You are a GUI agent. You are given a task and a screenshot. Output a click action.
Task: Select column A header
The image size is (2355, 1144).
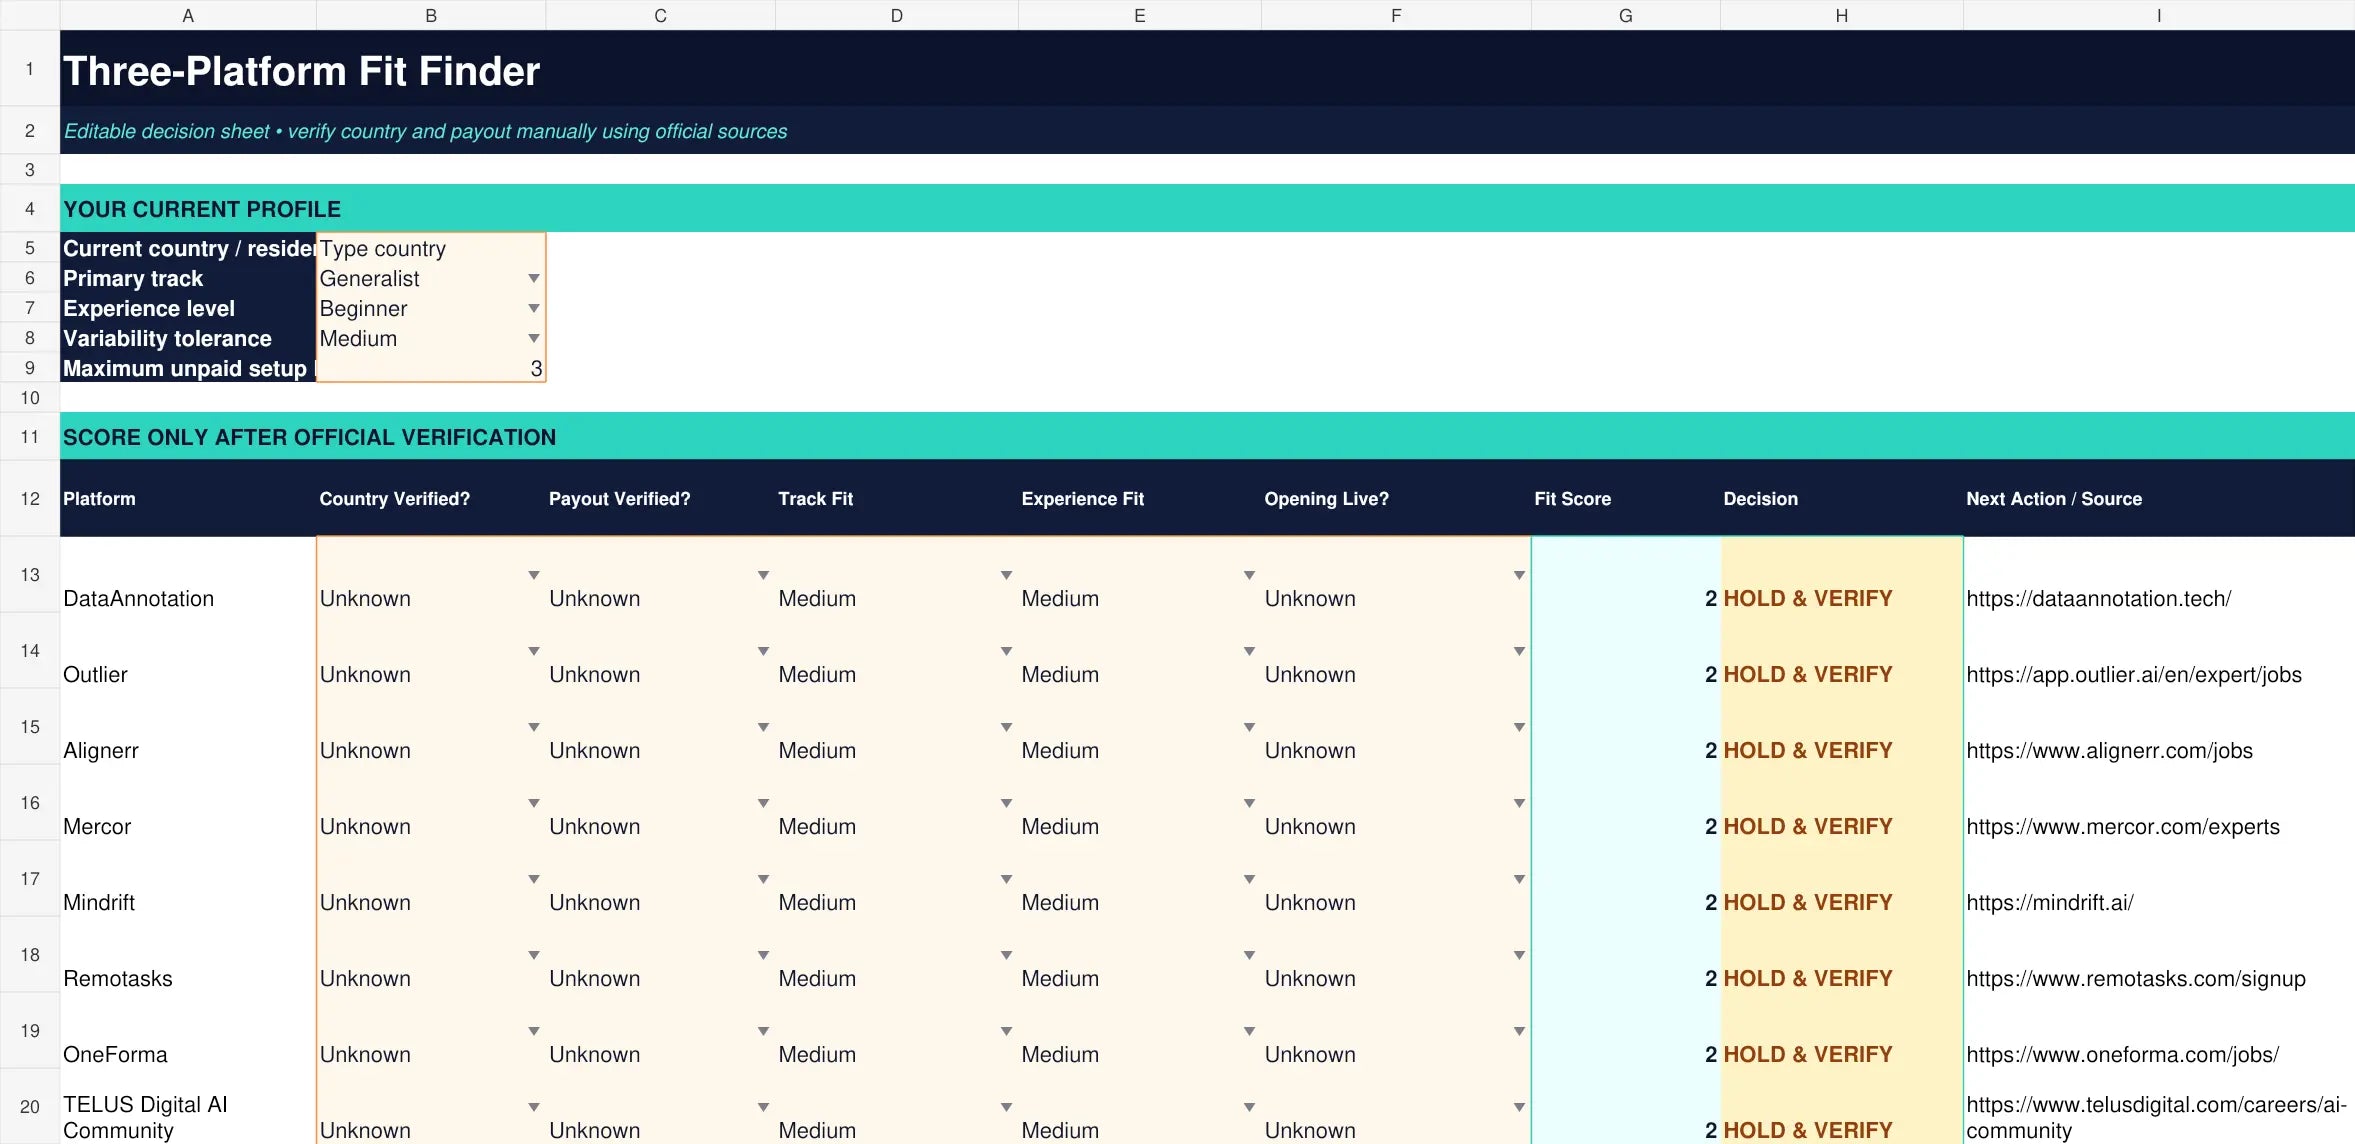[x=188, y=15]
